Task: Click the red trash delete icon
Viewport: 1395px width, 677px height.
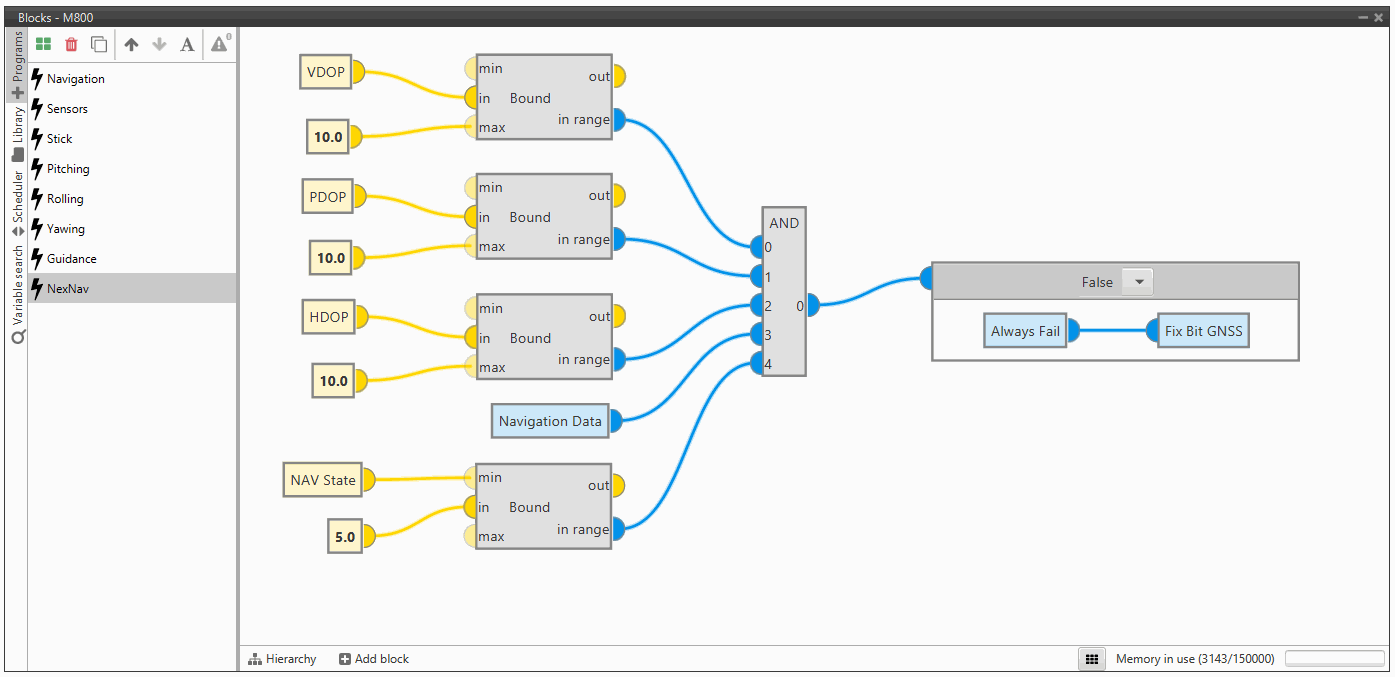Action: tap(71, 44)
